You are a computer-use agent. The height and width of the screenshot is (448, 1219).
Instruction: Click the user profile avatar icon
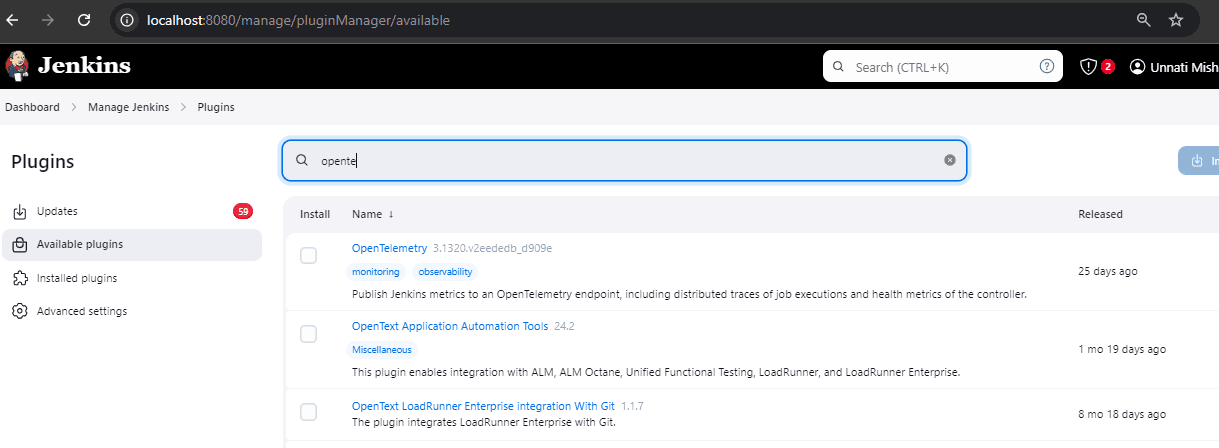(1137, 67)
